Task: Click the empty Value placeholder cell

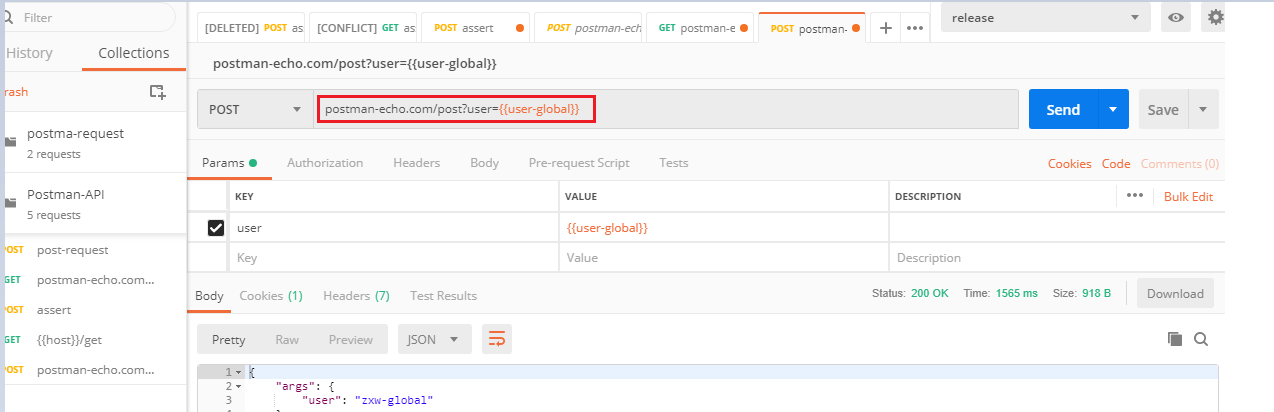Action: pyautogui.click(x=724, y=257)
